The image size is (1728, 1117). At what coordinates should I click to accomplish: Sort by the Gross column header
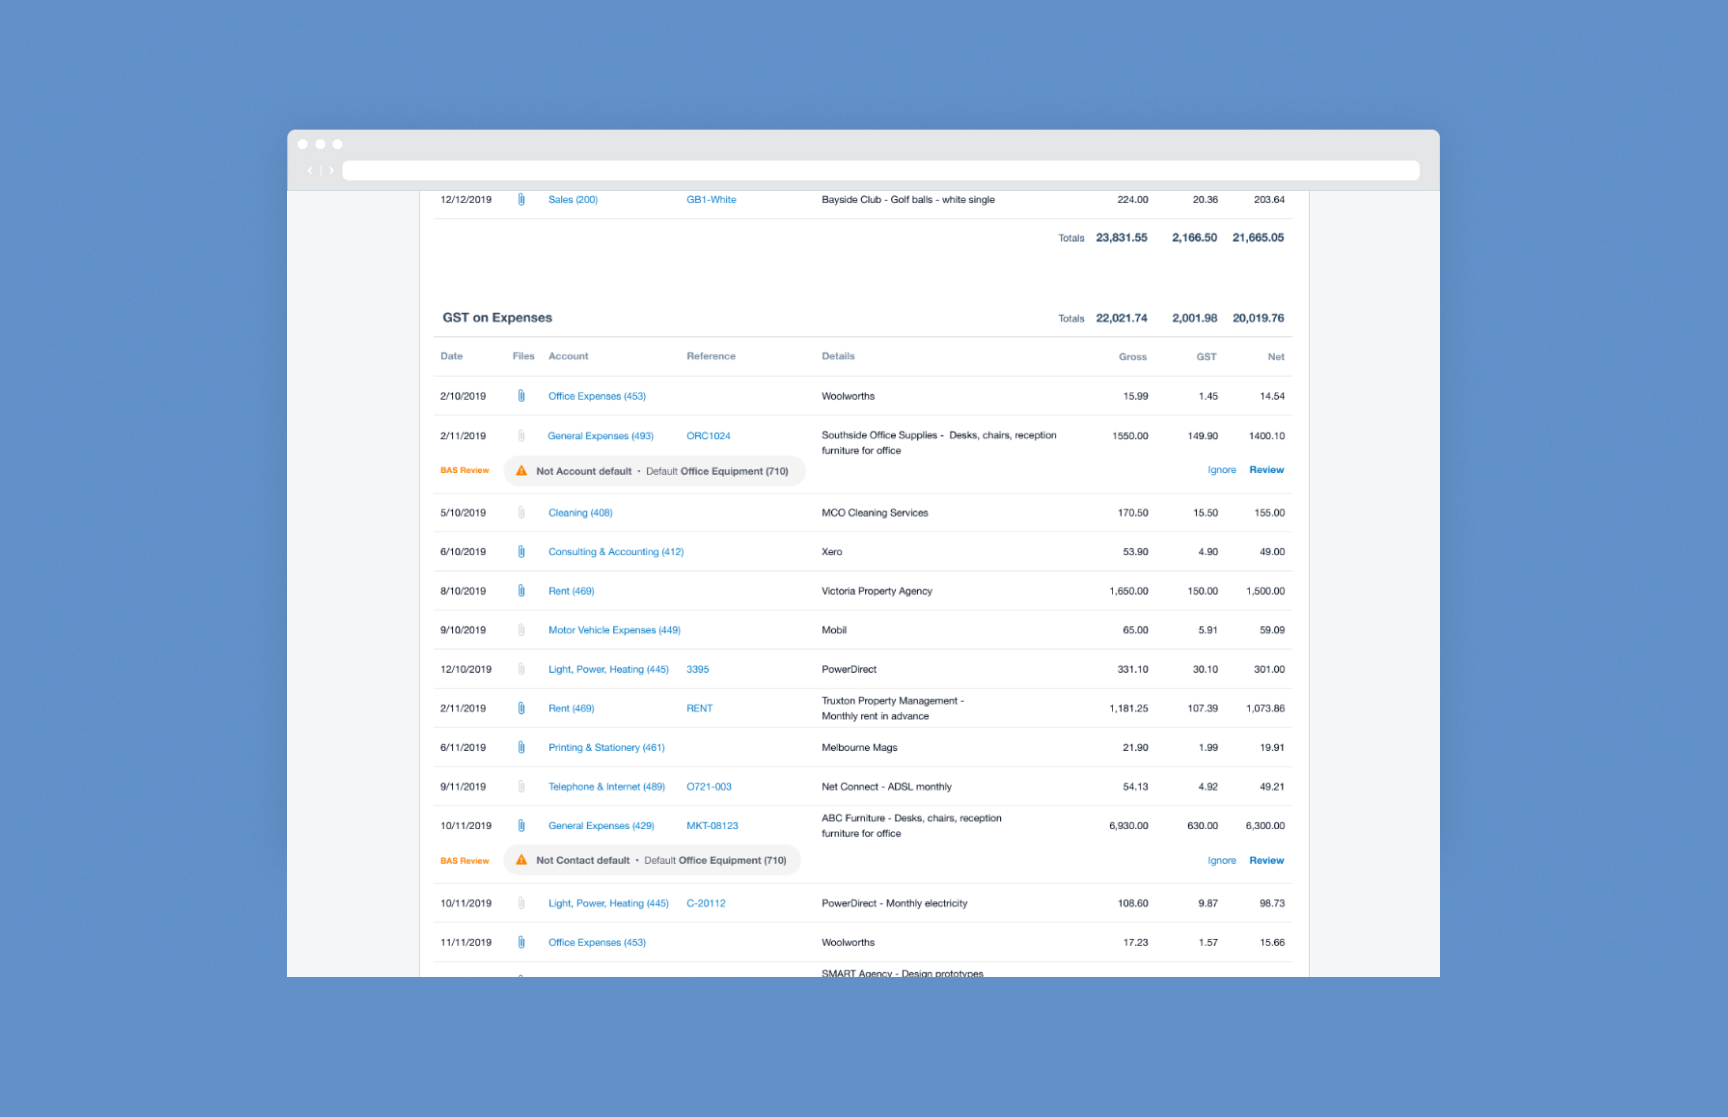coord(1132,357)
